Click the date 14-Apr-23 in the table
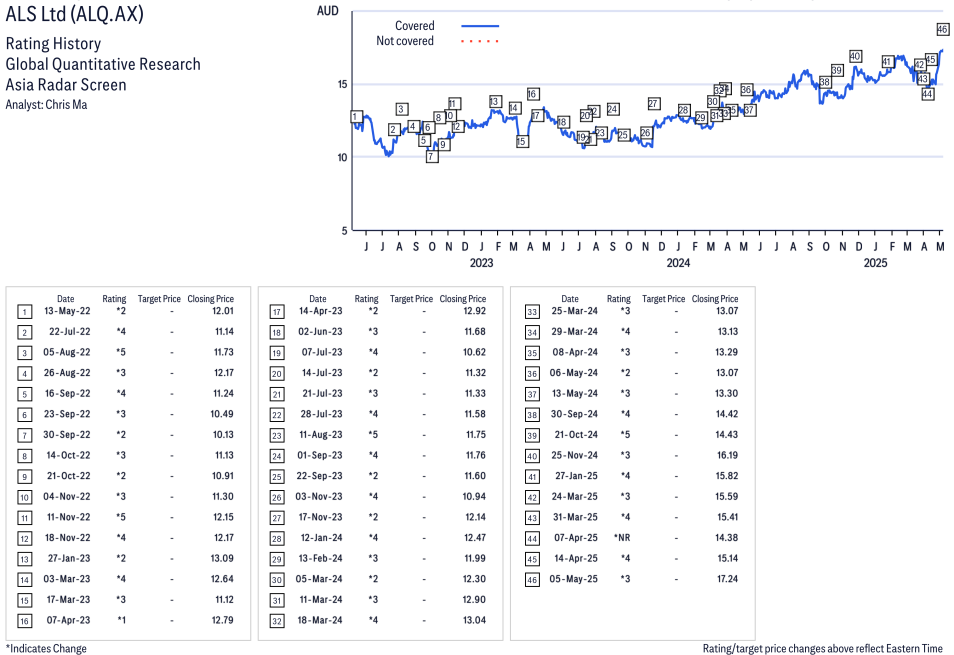Viewport: 954px width, 655px height. point(320,311)
